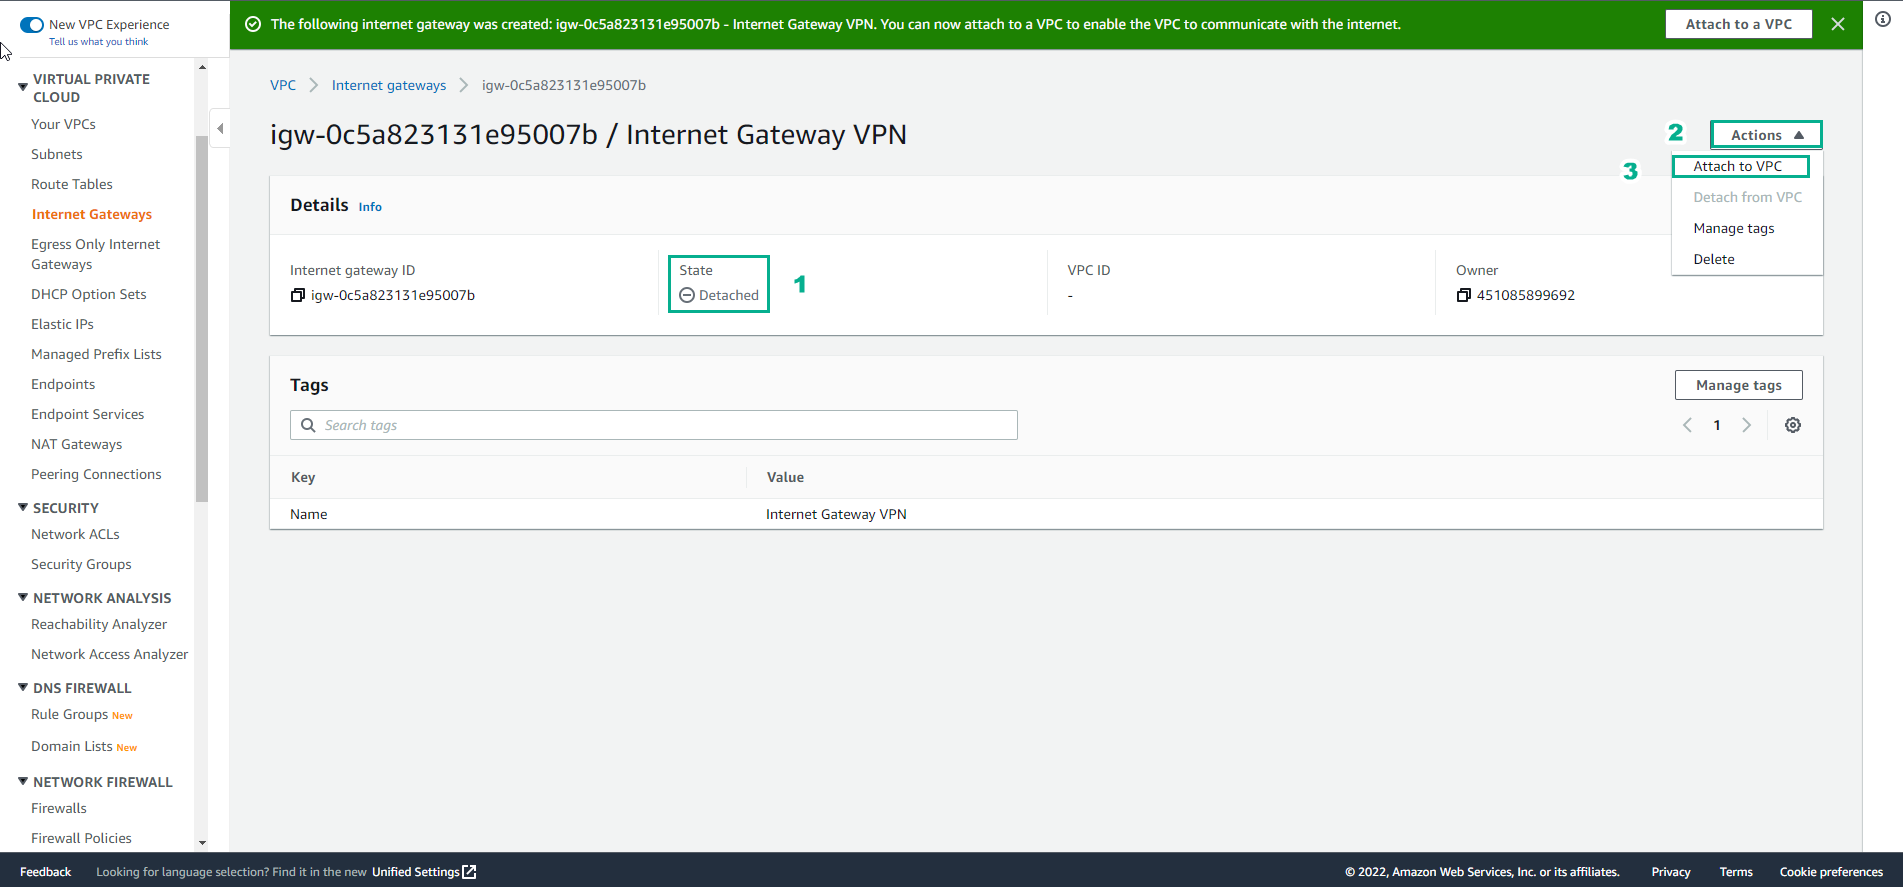This screenshot has width=1903, height=887.
Task: Click the Detached state value
Action: [719, 295]
